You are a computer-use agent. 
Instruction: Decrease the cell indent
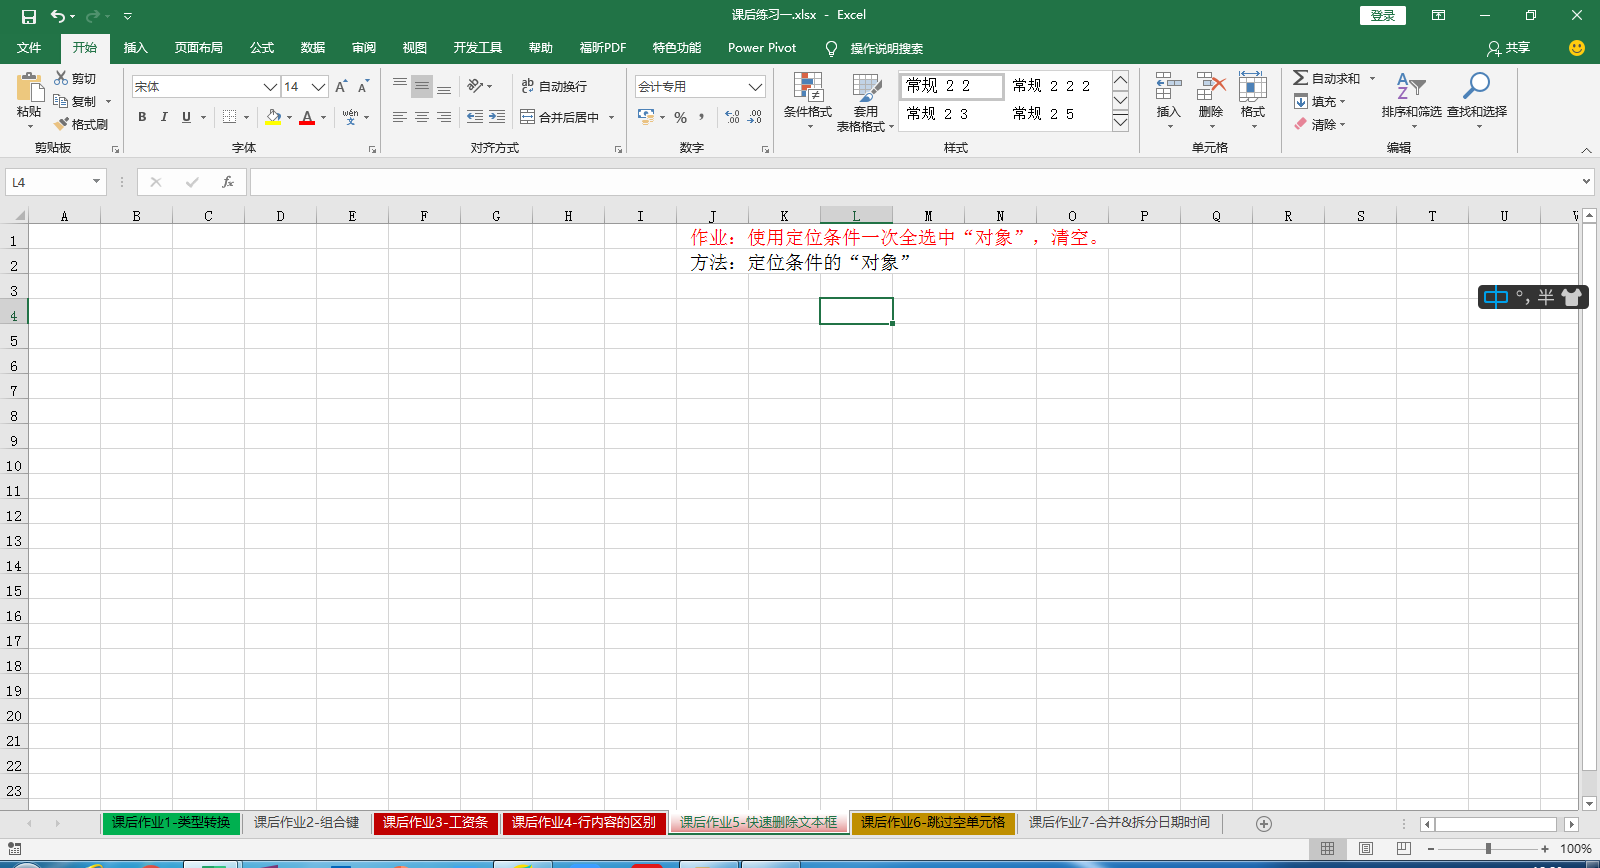(x=475, y=117)
